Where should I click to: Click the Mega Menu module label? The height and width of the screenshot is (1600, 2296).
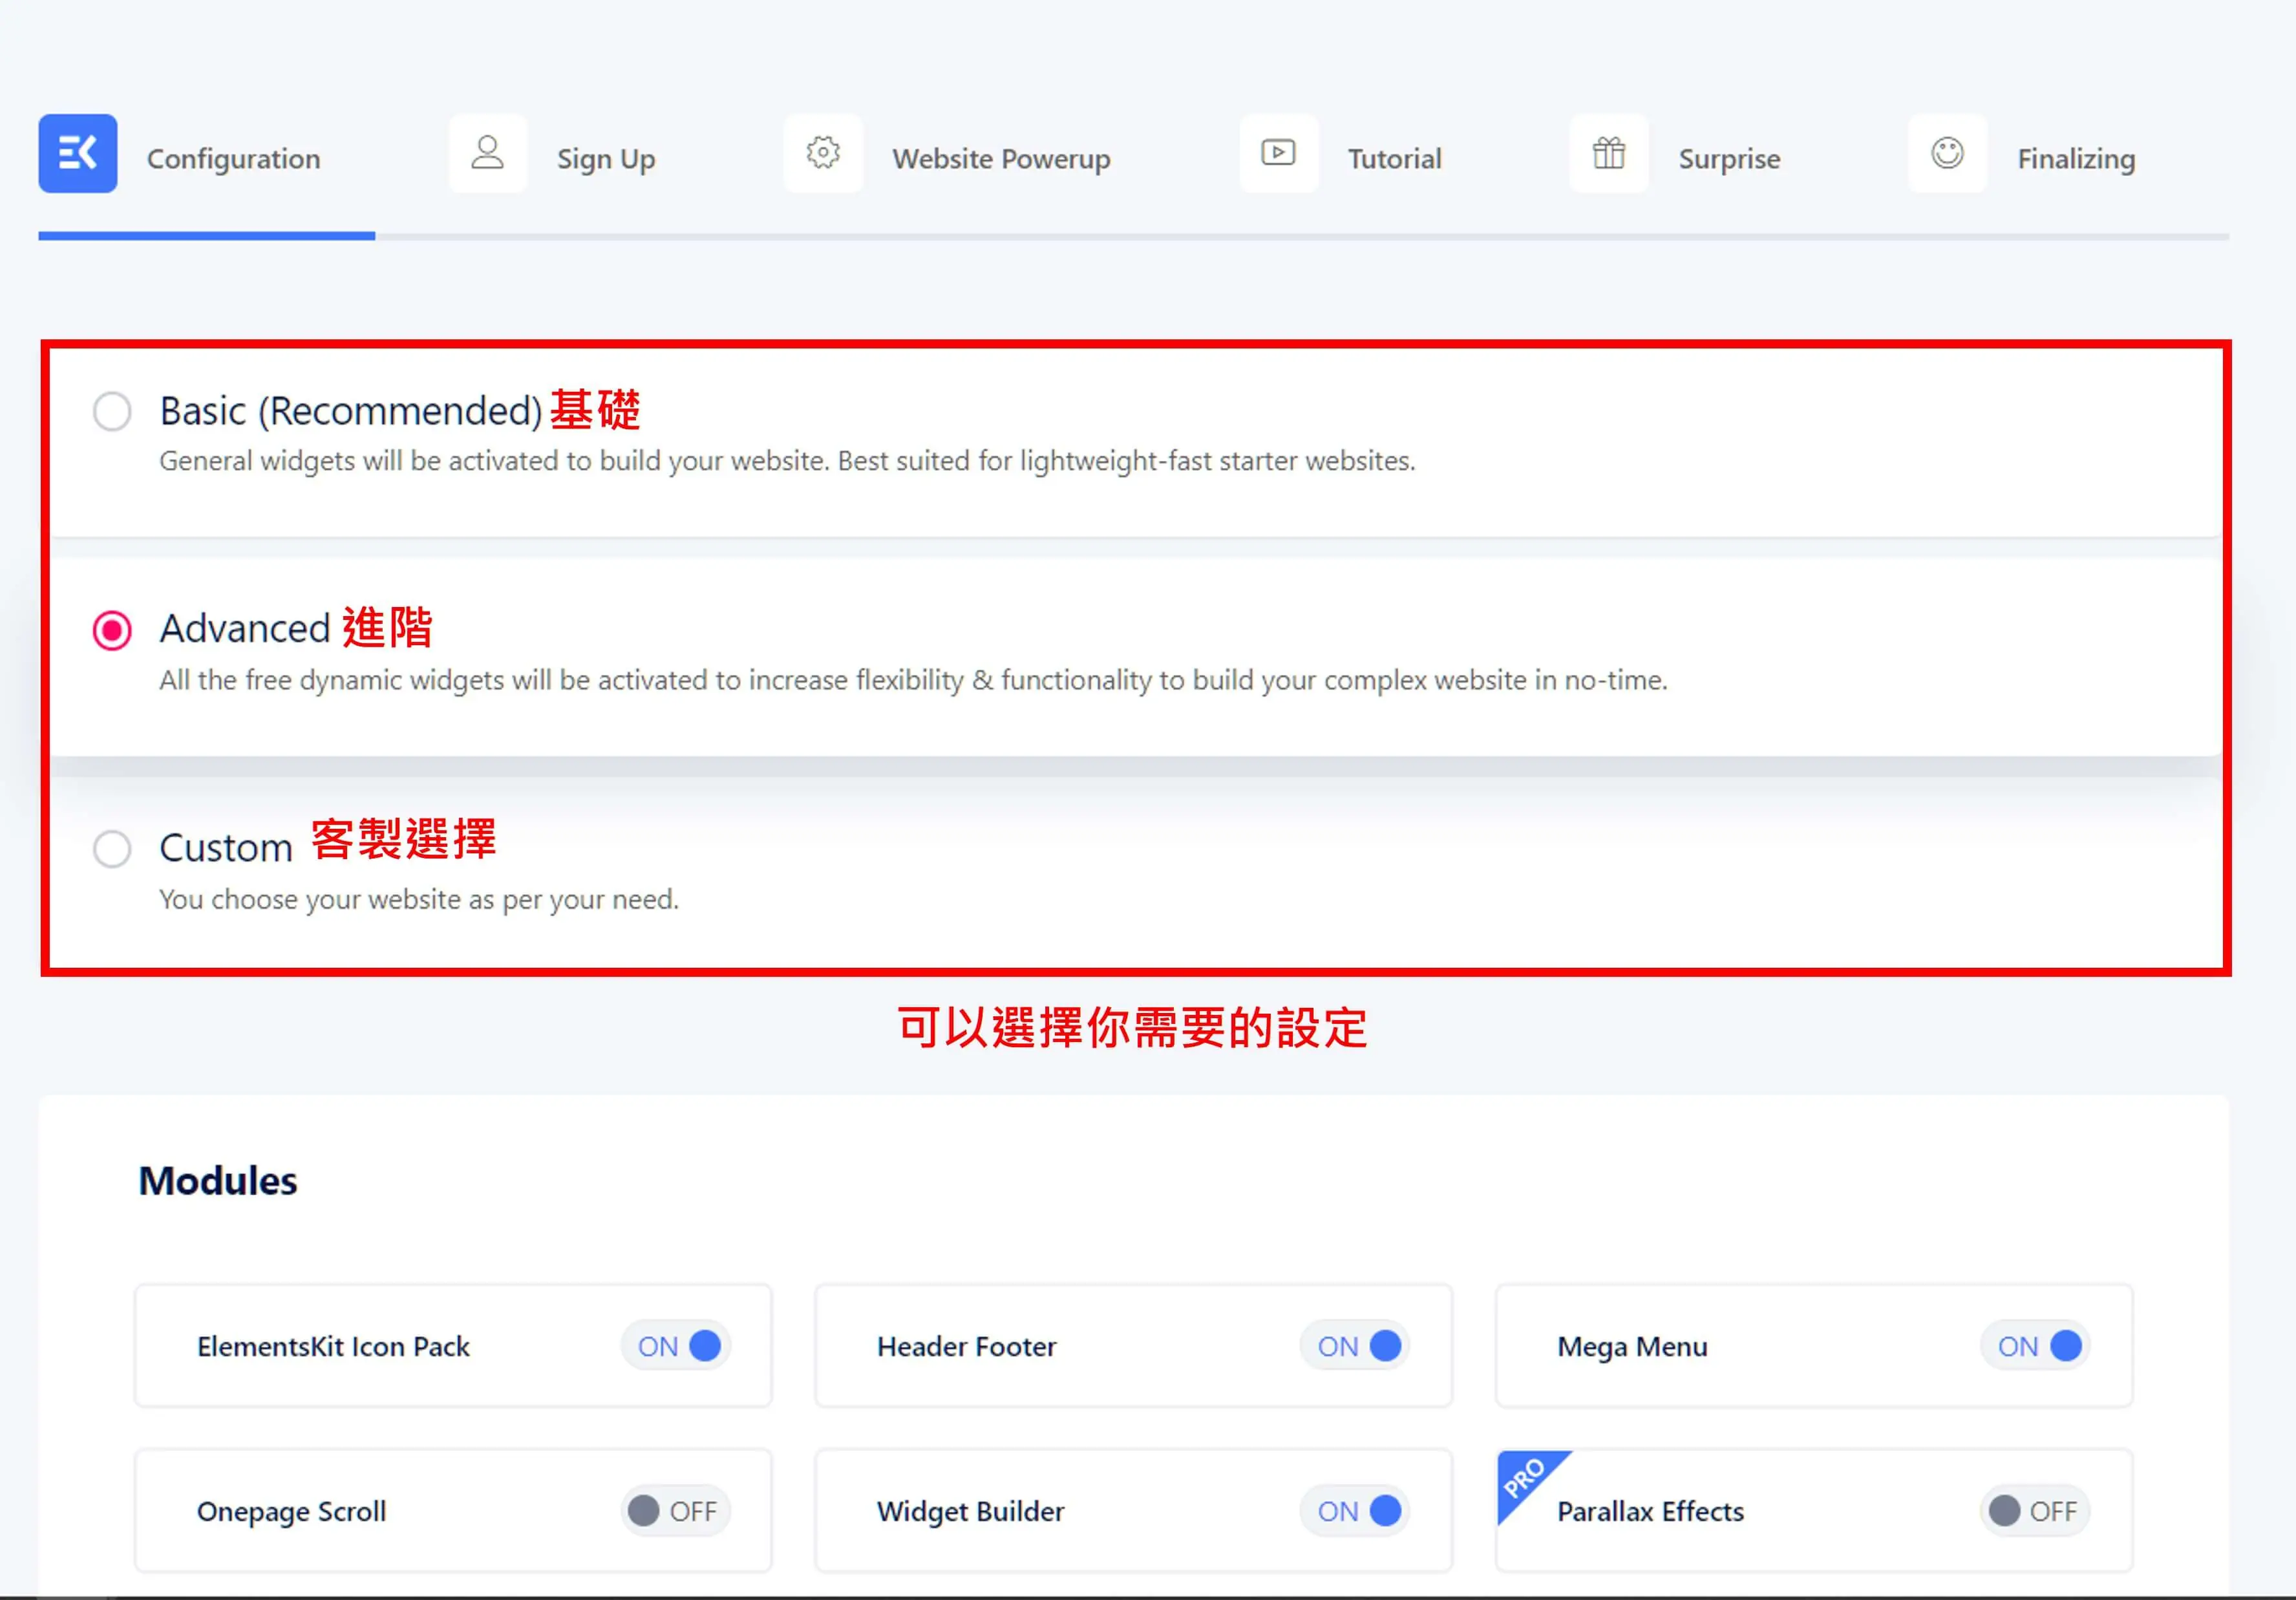point(1632,1347)
